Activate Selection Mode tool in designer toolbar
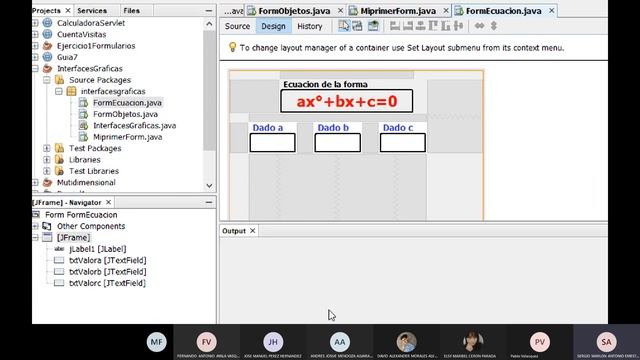This screenshot has width=640, height=360. tap(344, 26)
